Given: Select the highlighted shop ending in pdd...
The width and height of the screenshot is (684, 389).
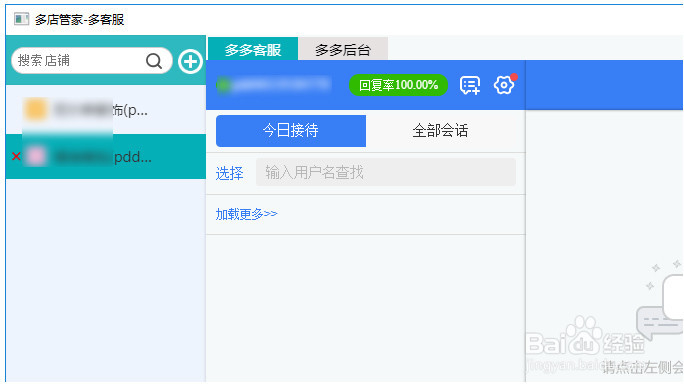Looking at the screenshot, I should pyautogui.click(x=106, y=157).
